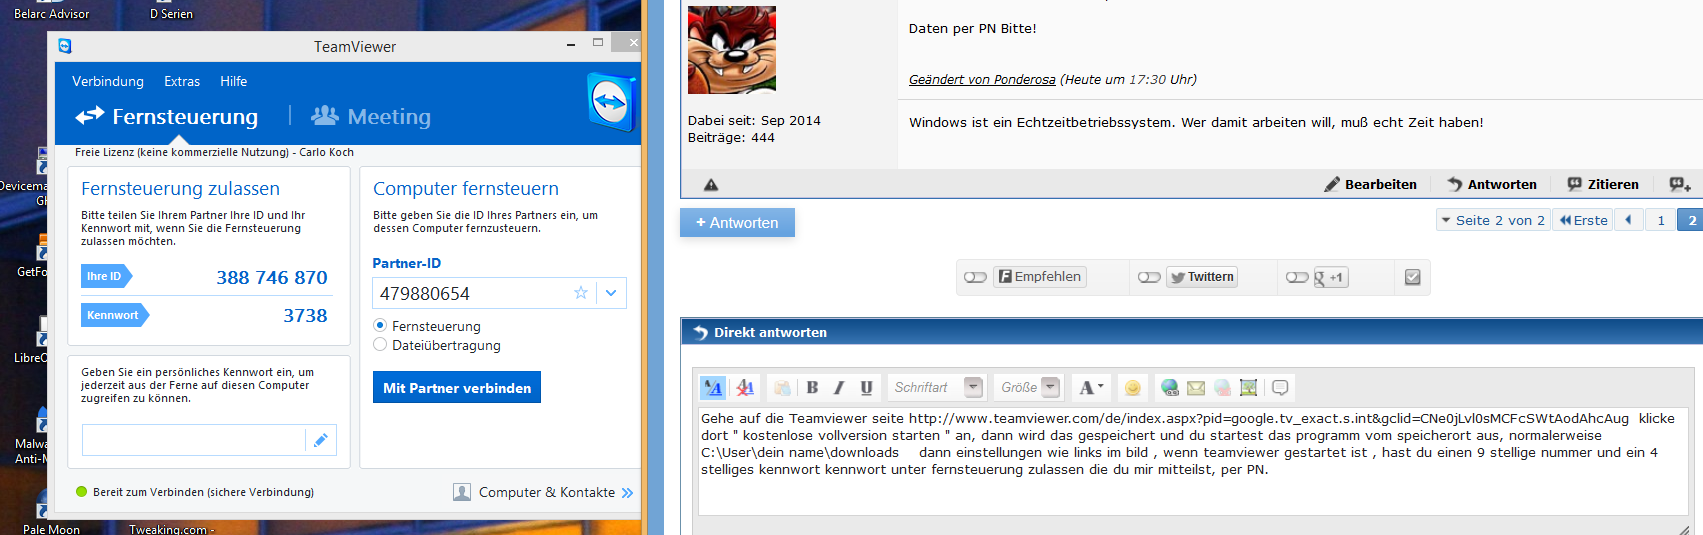Select Fernsteuerung radio option
Viewport: 1703px width, 535px height.
pyautogui.click(x=380, y=326)
